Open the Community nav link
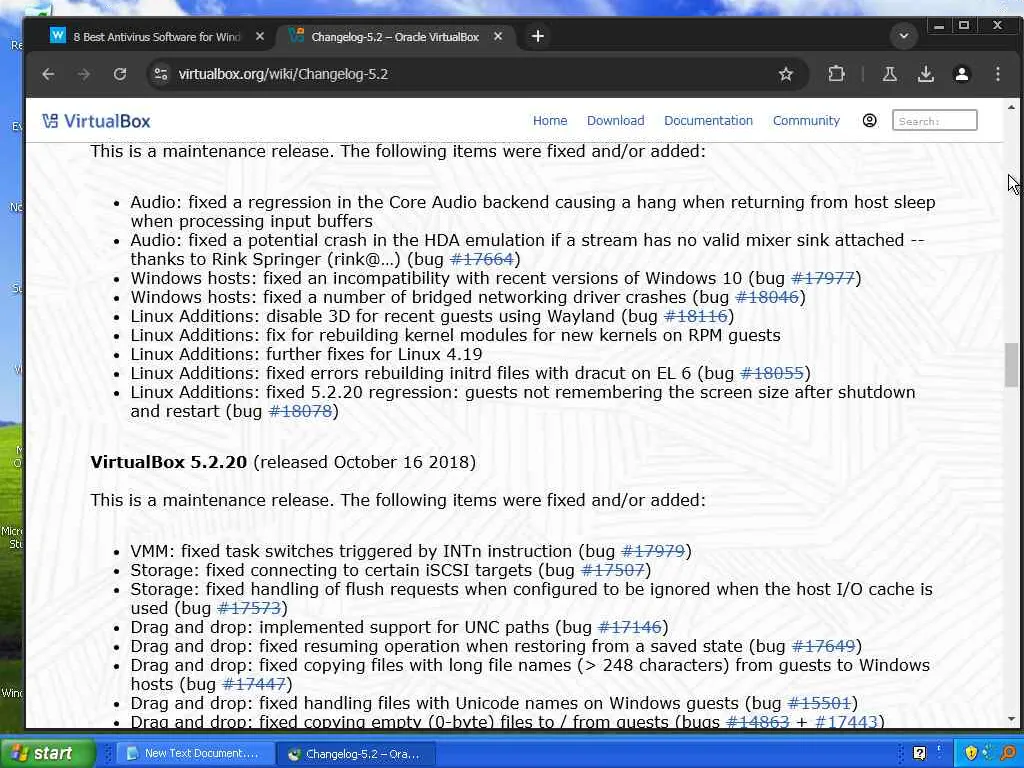This screenshot has height=768, width=1024. click(806, 121)
